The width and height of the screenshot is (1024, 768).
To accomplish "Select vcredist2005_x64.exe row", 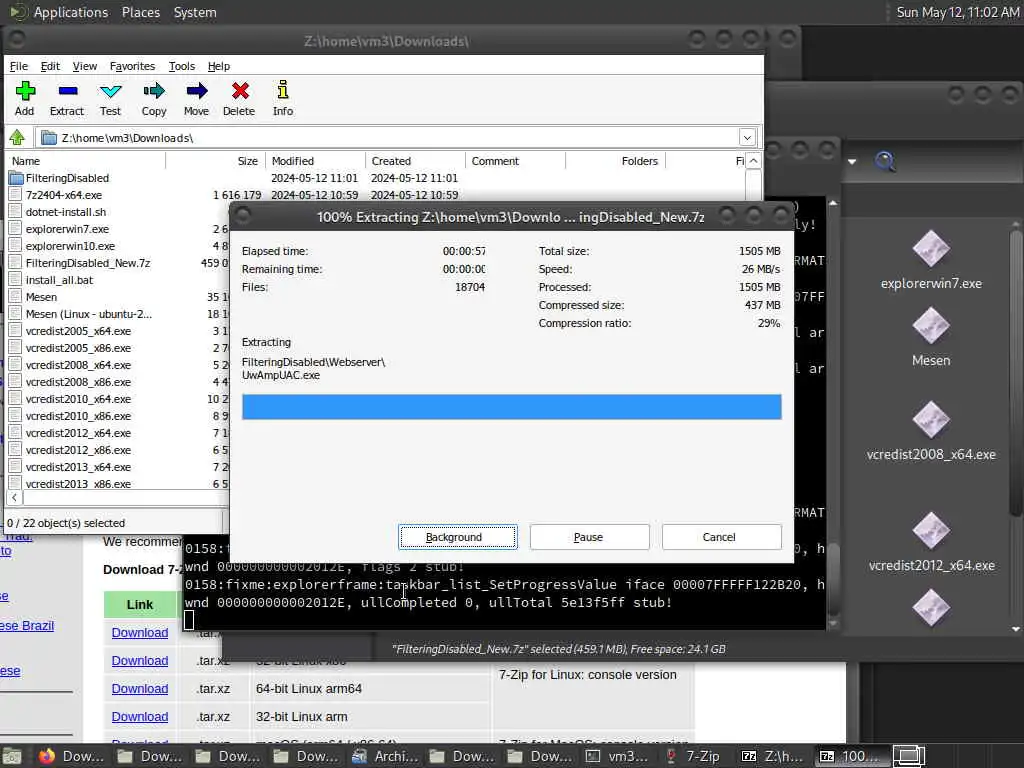I will 78,330.
